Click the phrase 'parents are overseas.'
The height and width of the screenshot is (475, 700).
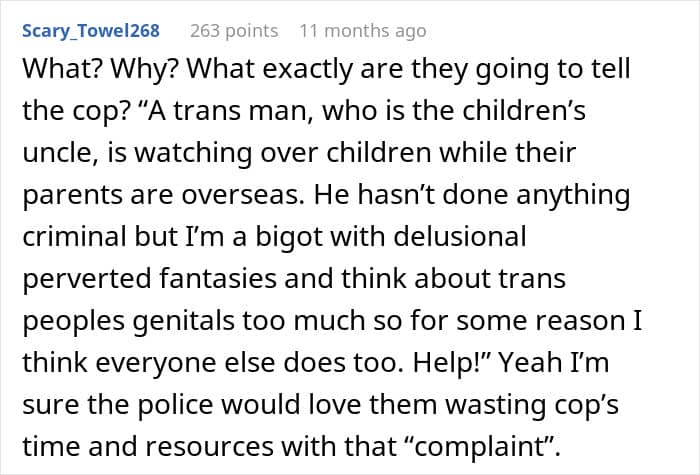(163, 195)
